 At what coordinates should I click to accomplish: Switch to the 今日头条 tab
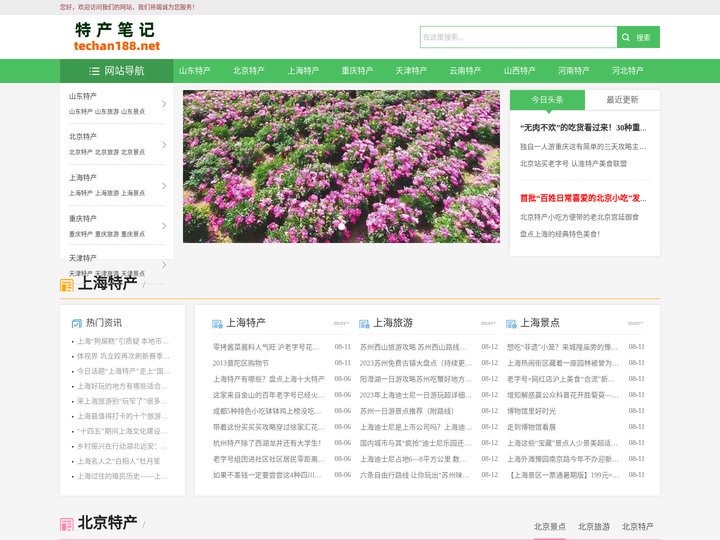point(547,100)
